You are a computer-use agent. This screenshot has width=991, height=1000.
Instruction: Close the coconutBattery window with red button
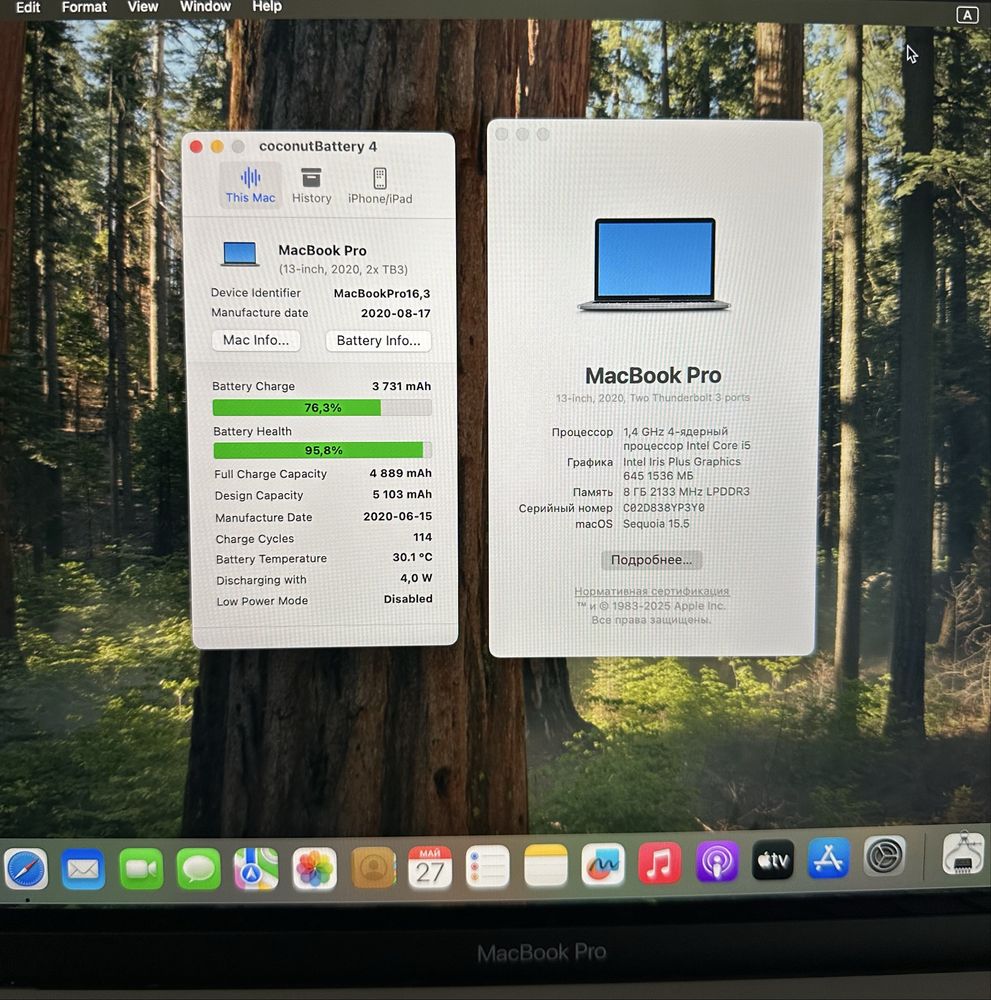point(196,147)
